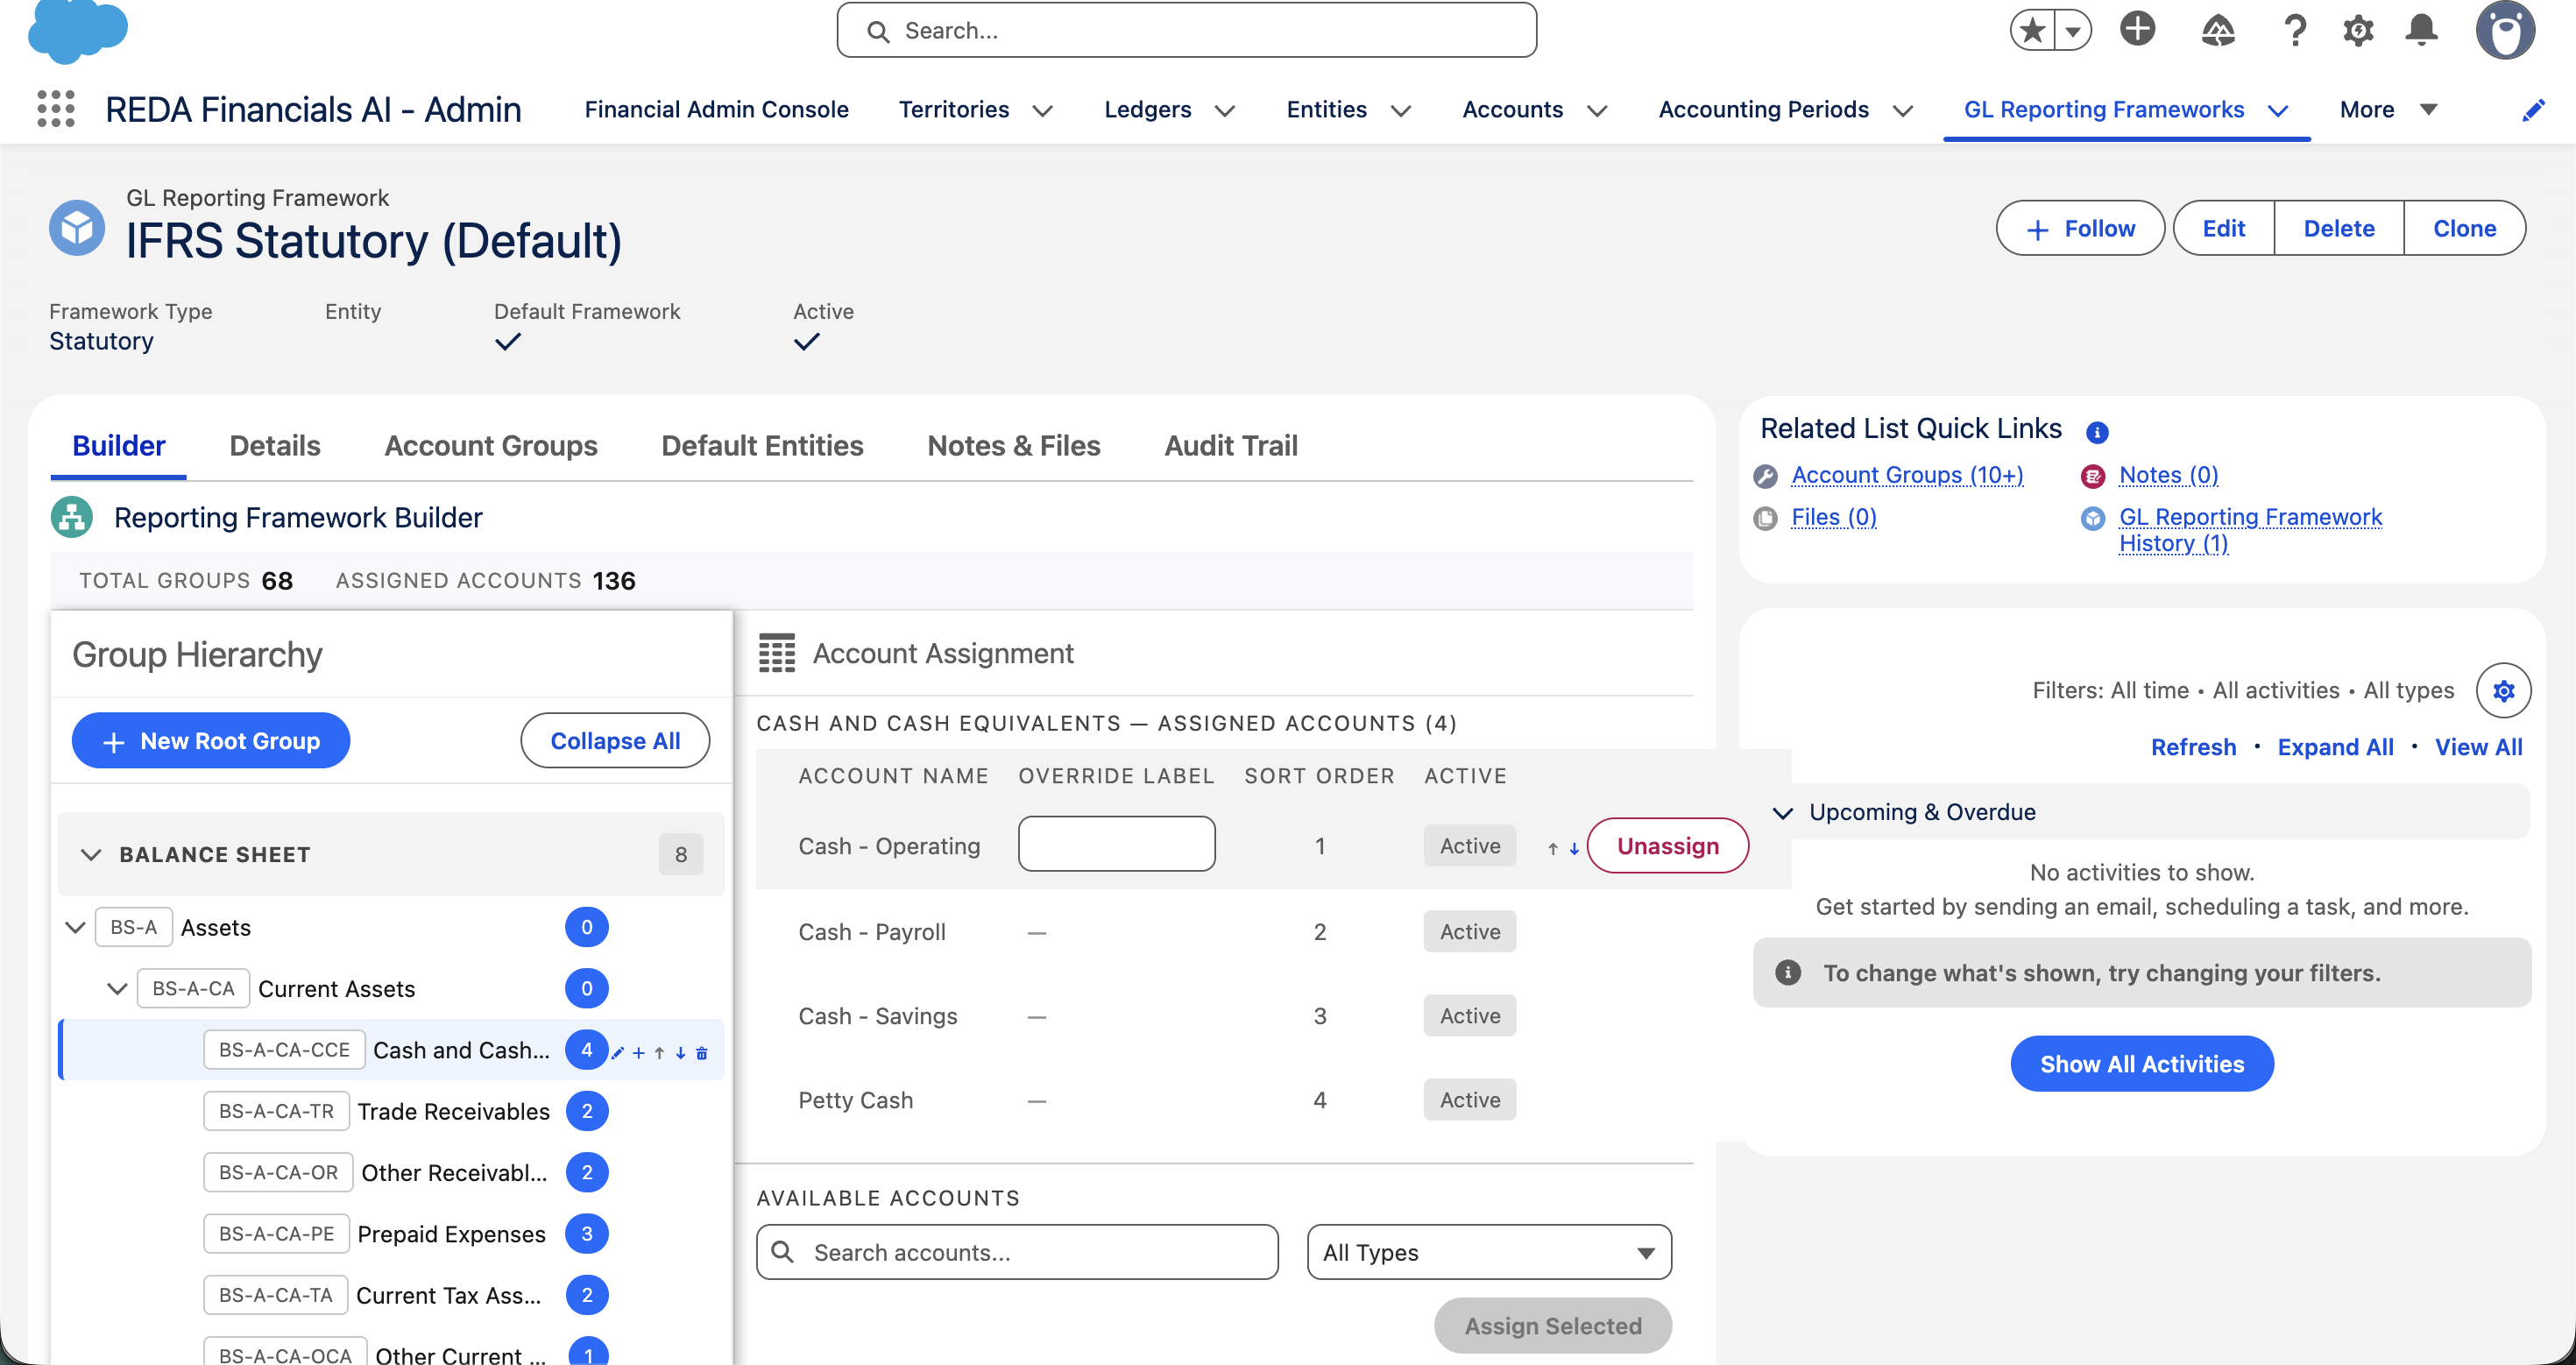
Task: Open the help question mark icon
Action: (2295, 30)
